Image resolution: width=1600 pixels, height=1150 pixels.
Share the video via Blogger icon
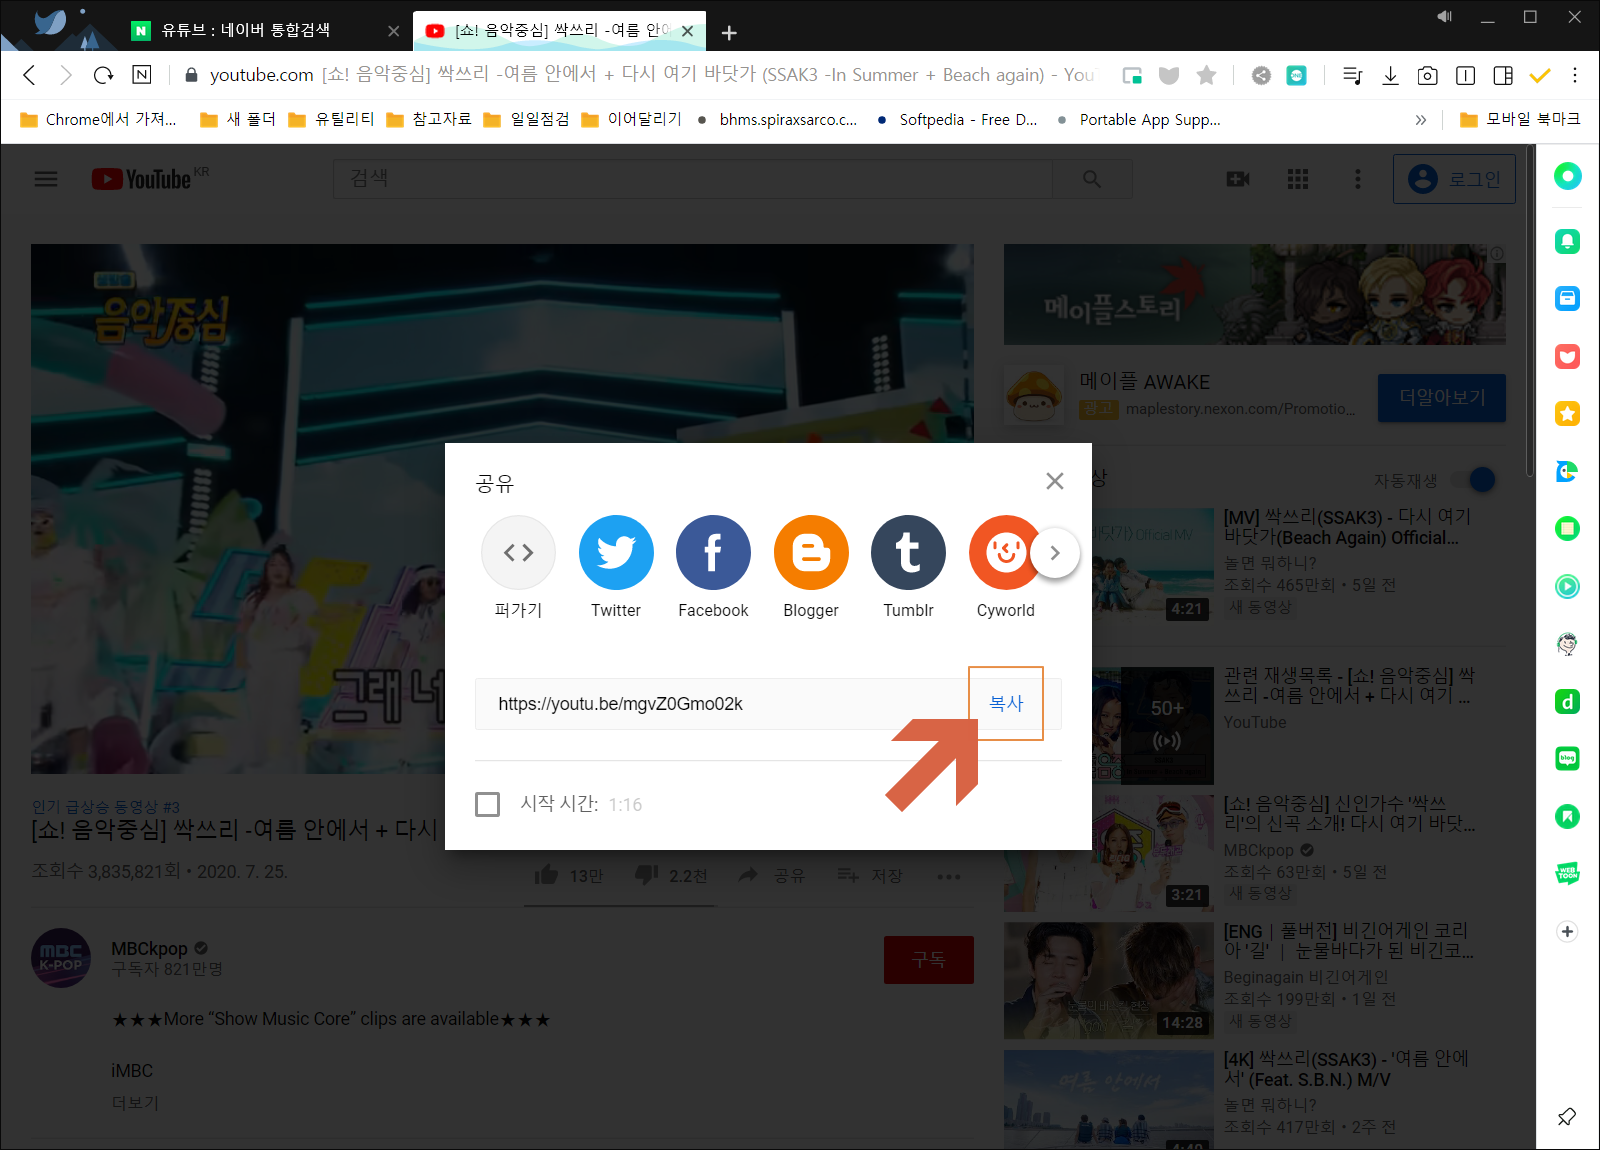pyautogui.click(x=811, y=552)
